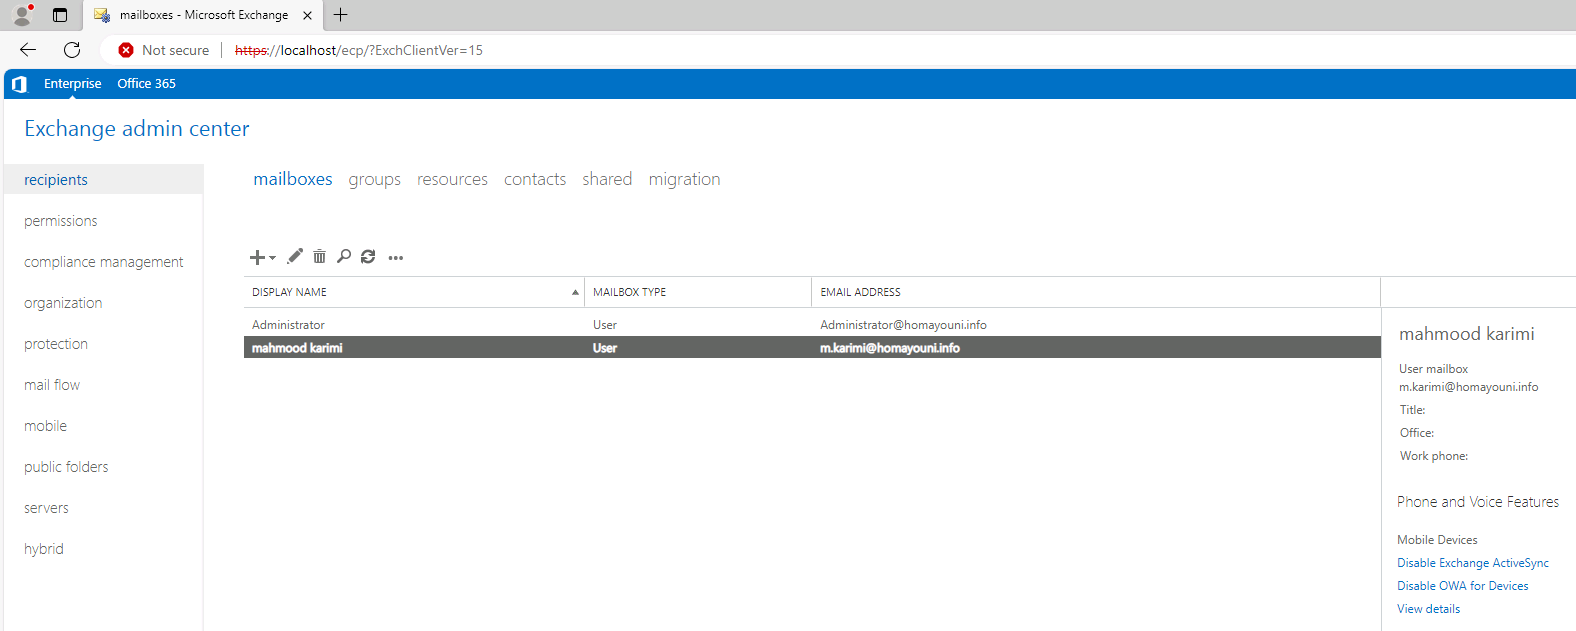Open the browser profile avatar icon
The image size is (1576, 631).
[x=22, y=15]
